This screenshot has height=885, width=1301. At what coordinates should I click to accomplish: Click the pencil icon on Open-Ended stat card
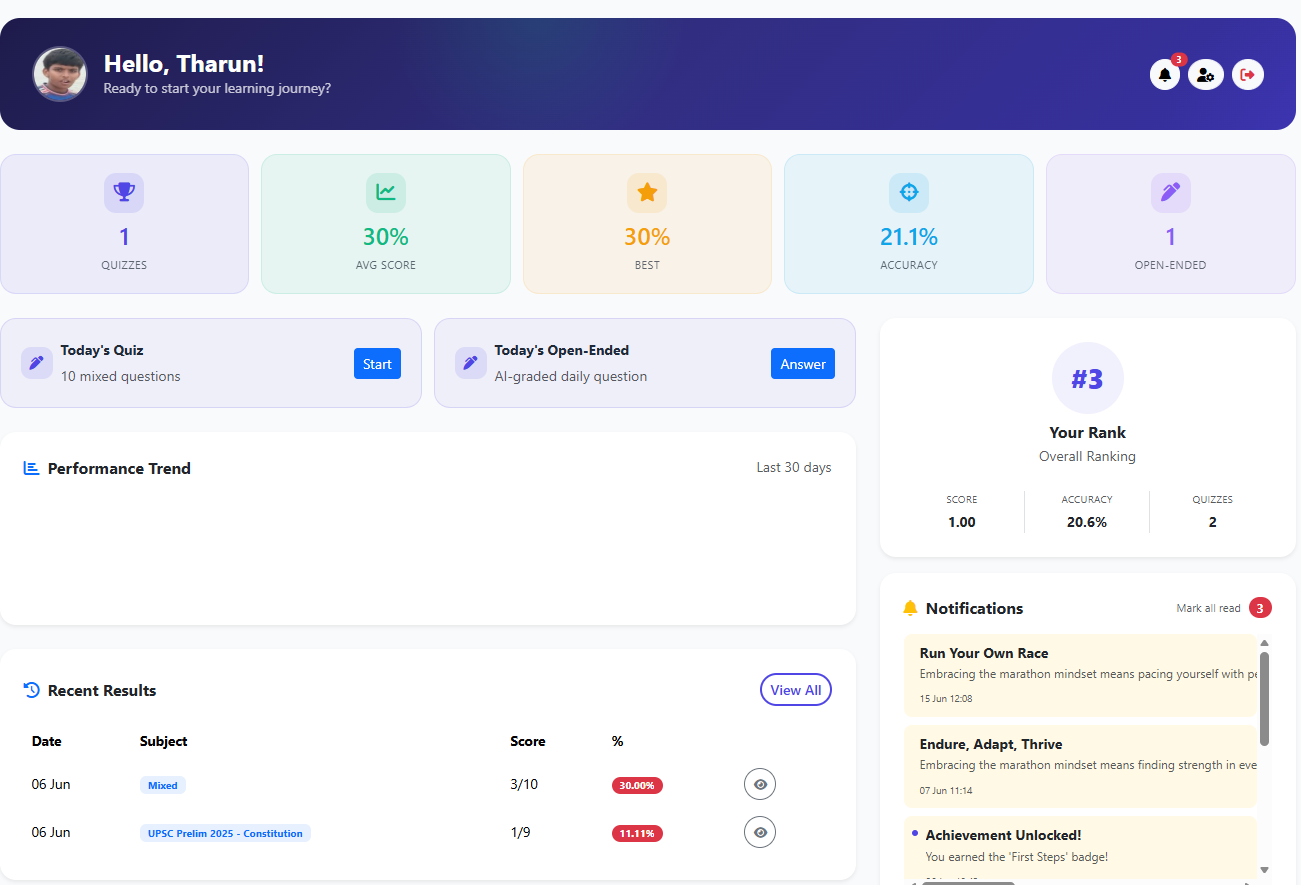point(1171,193)
